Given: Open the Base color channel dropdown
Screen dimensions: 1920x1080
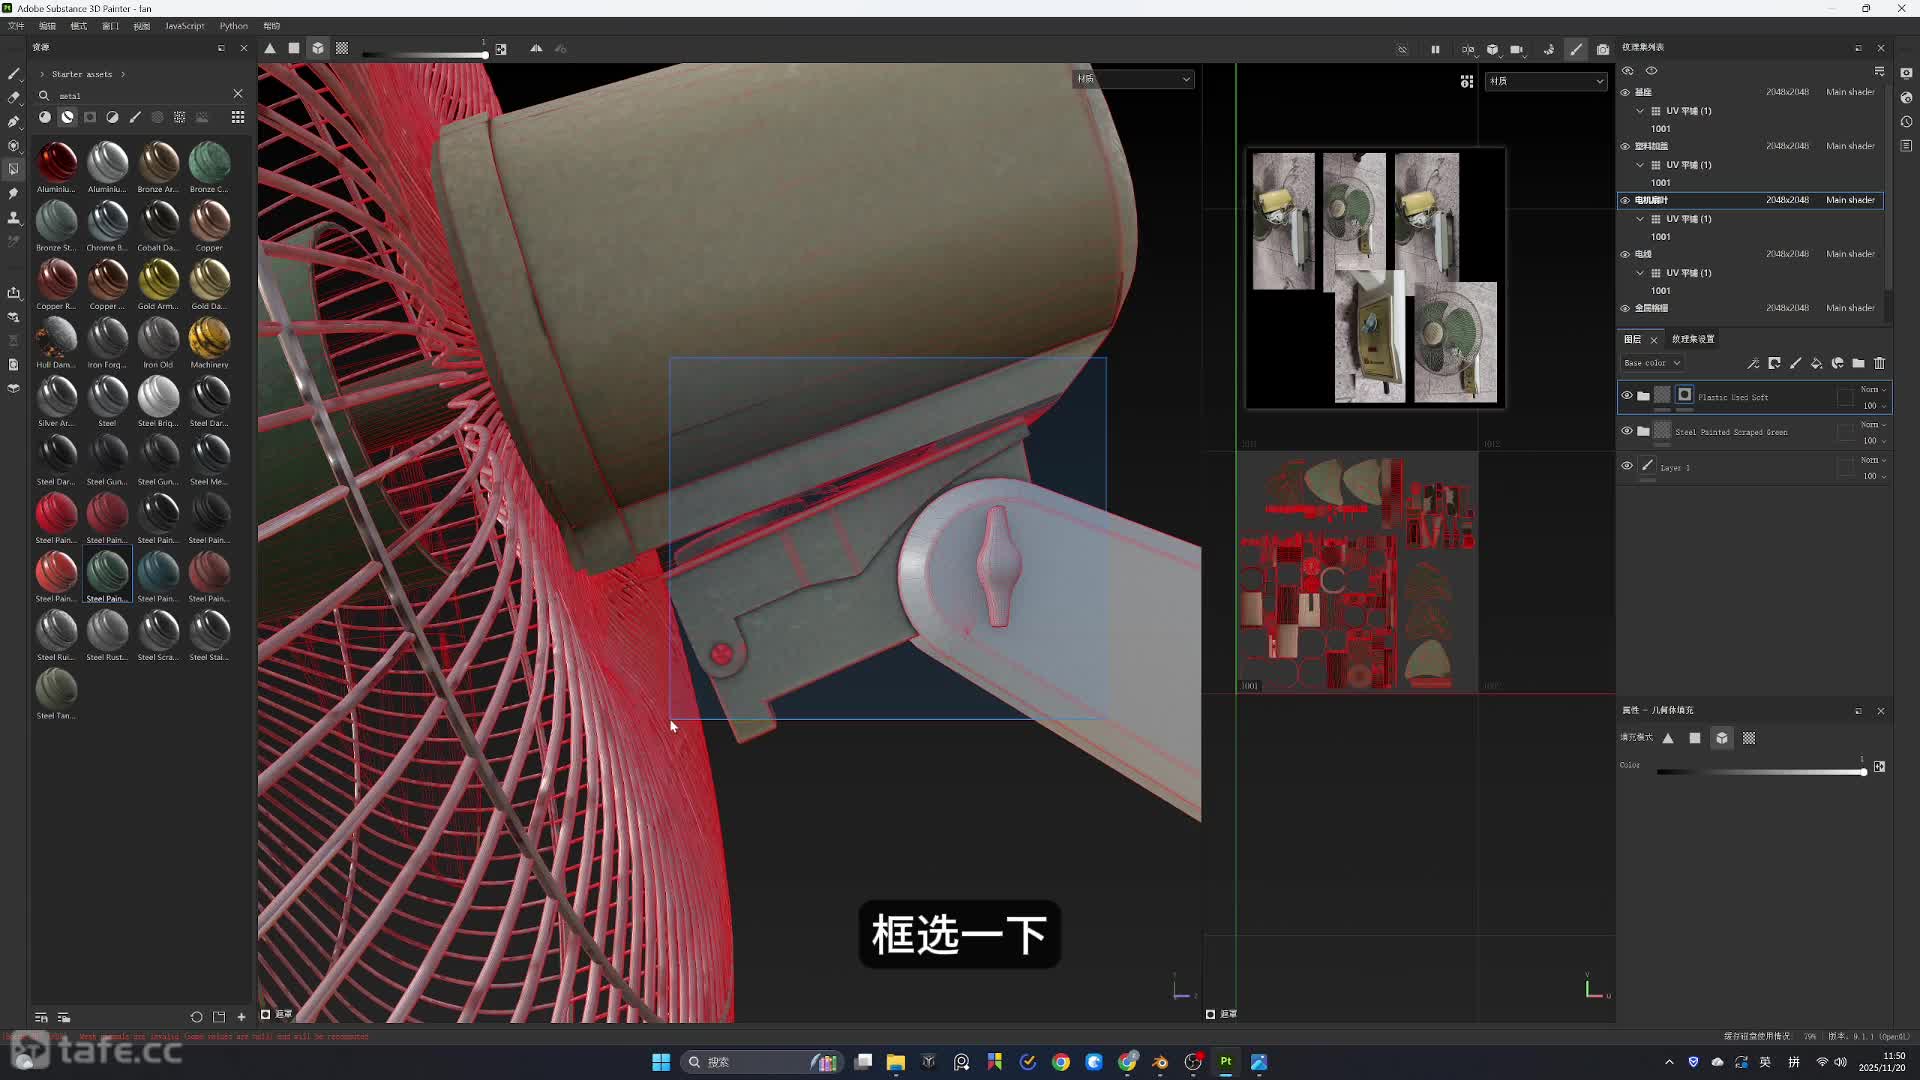Looking at the screenshot, I should [1652, 363].
